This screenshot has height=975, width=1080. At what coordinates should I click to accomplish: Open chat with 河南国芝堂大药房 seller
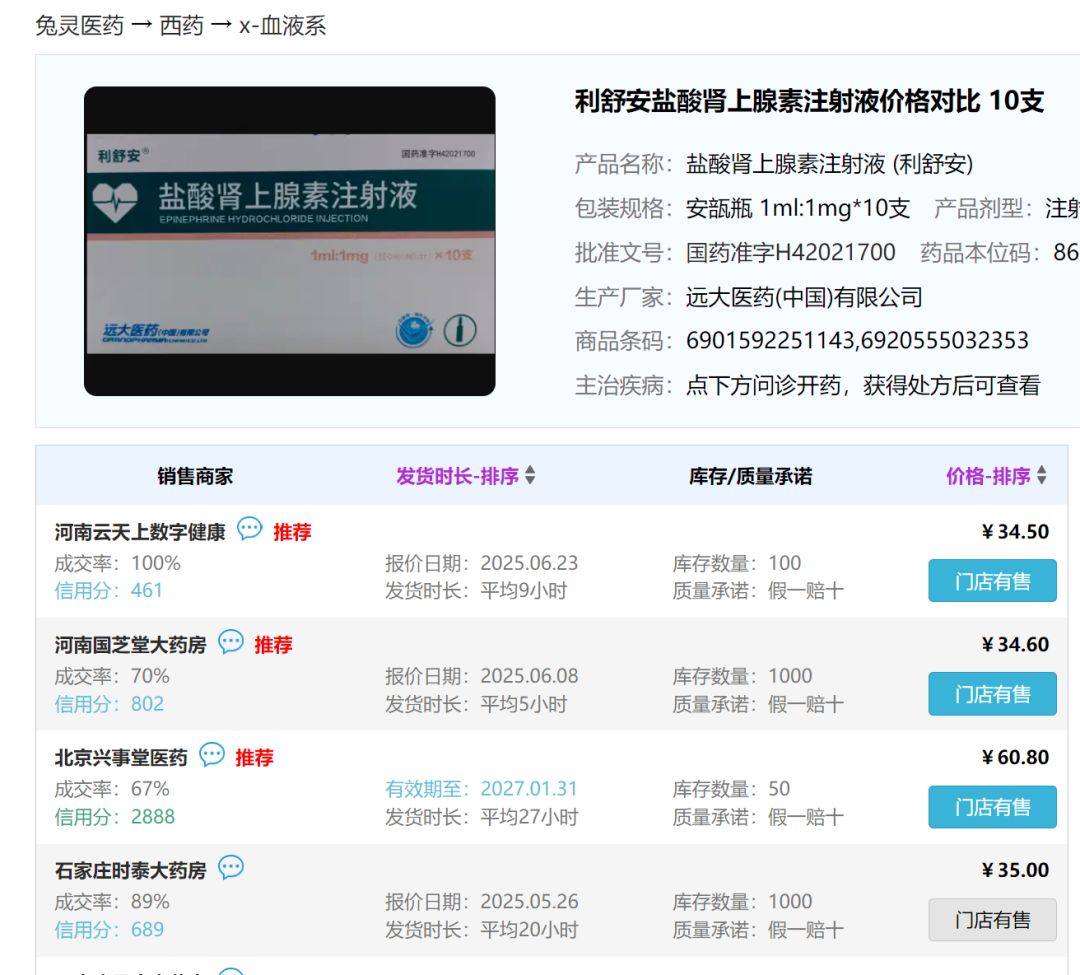click(x=231, y=642)
